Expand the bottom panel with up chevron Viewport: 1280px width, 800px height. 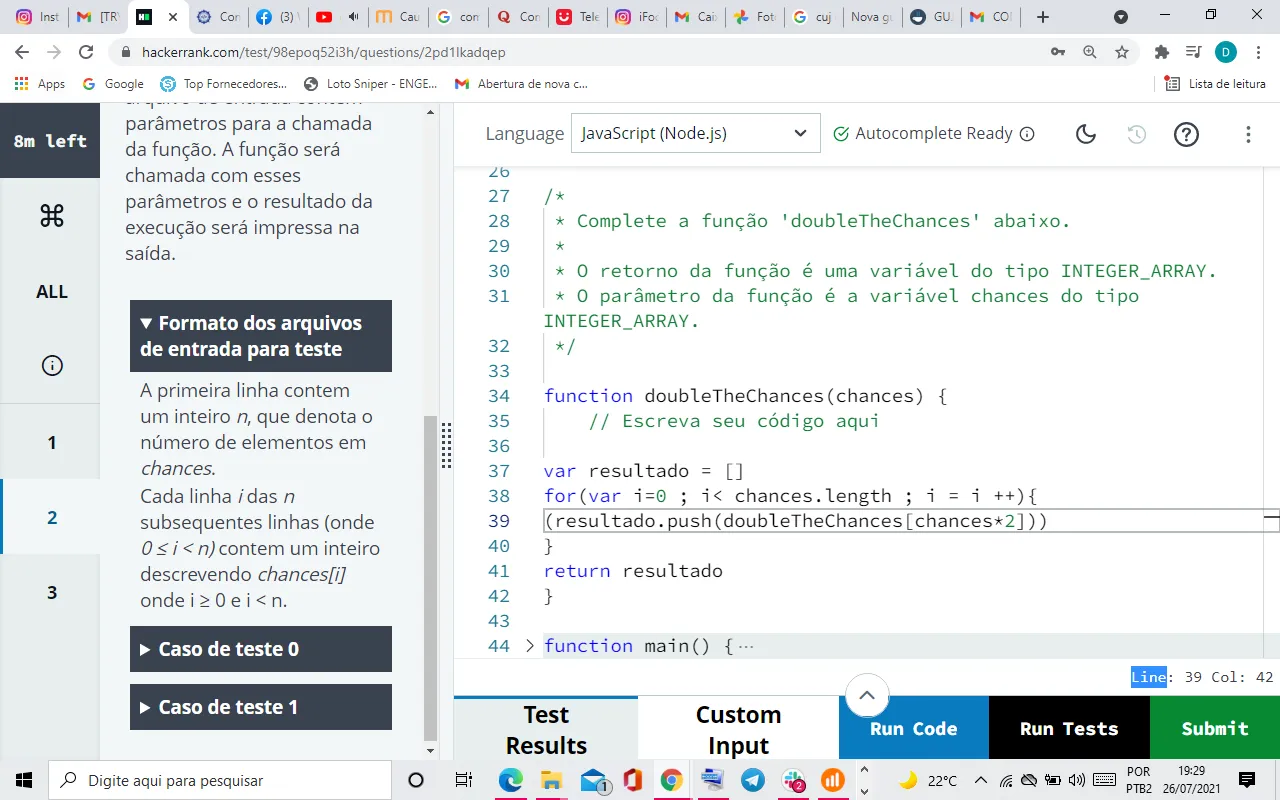[x=867, y=695]
